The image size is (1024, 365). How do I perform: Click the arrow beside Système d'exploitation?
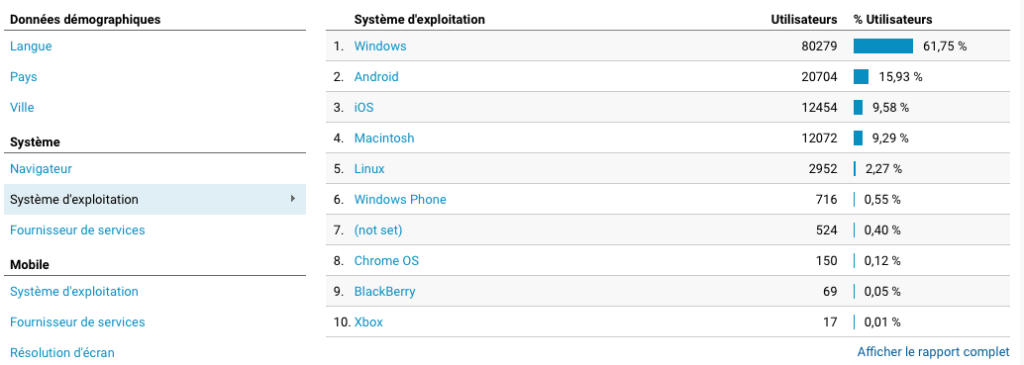tap(293, 198)
